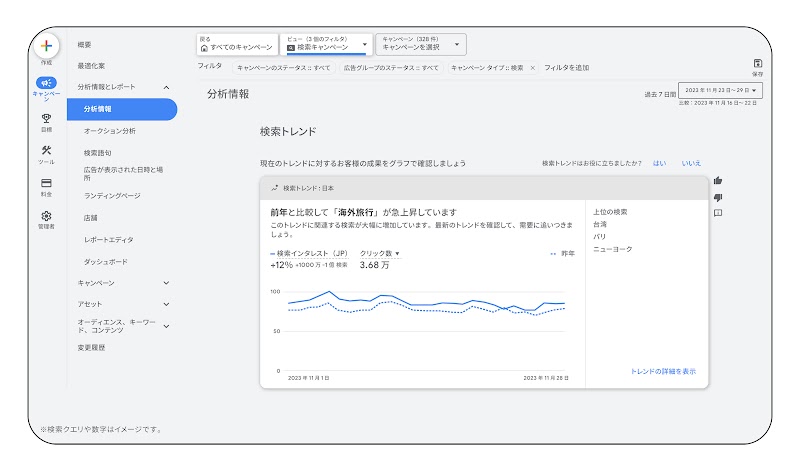Open レポートエディタ in the side menu
This screenshot has width=800, height=471.
click(x=109, y=239)
